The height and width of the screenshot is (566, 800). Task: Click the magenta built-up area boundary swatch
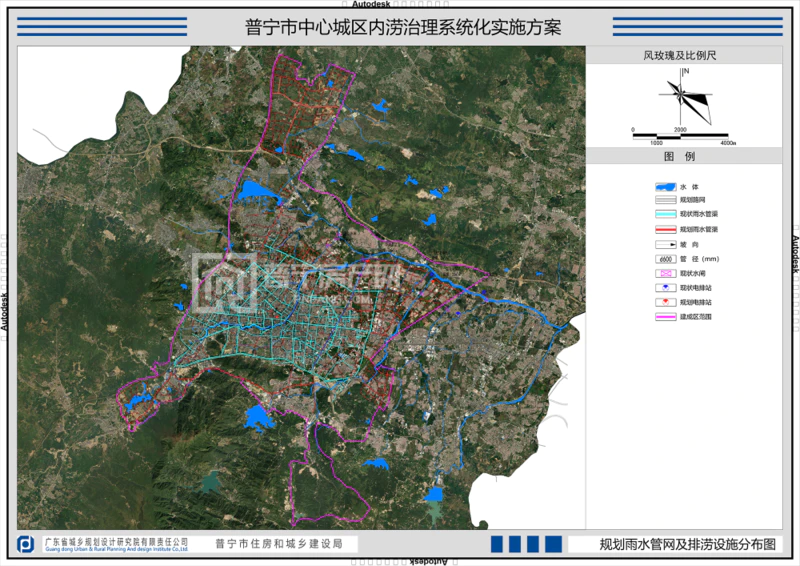coord(665,316)
